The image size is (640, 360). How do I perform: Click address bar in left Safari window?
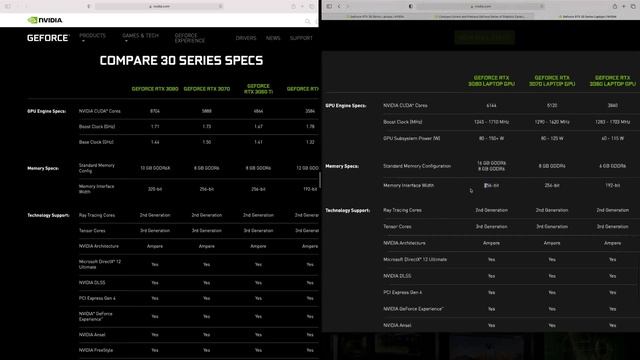coord(159,6)
